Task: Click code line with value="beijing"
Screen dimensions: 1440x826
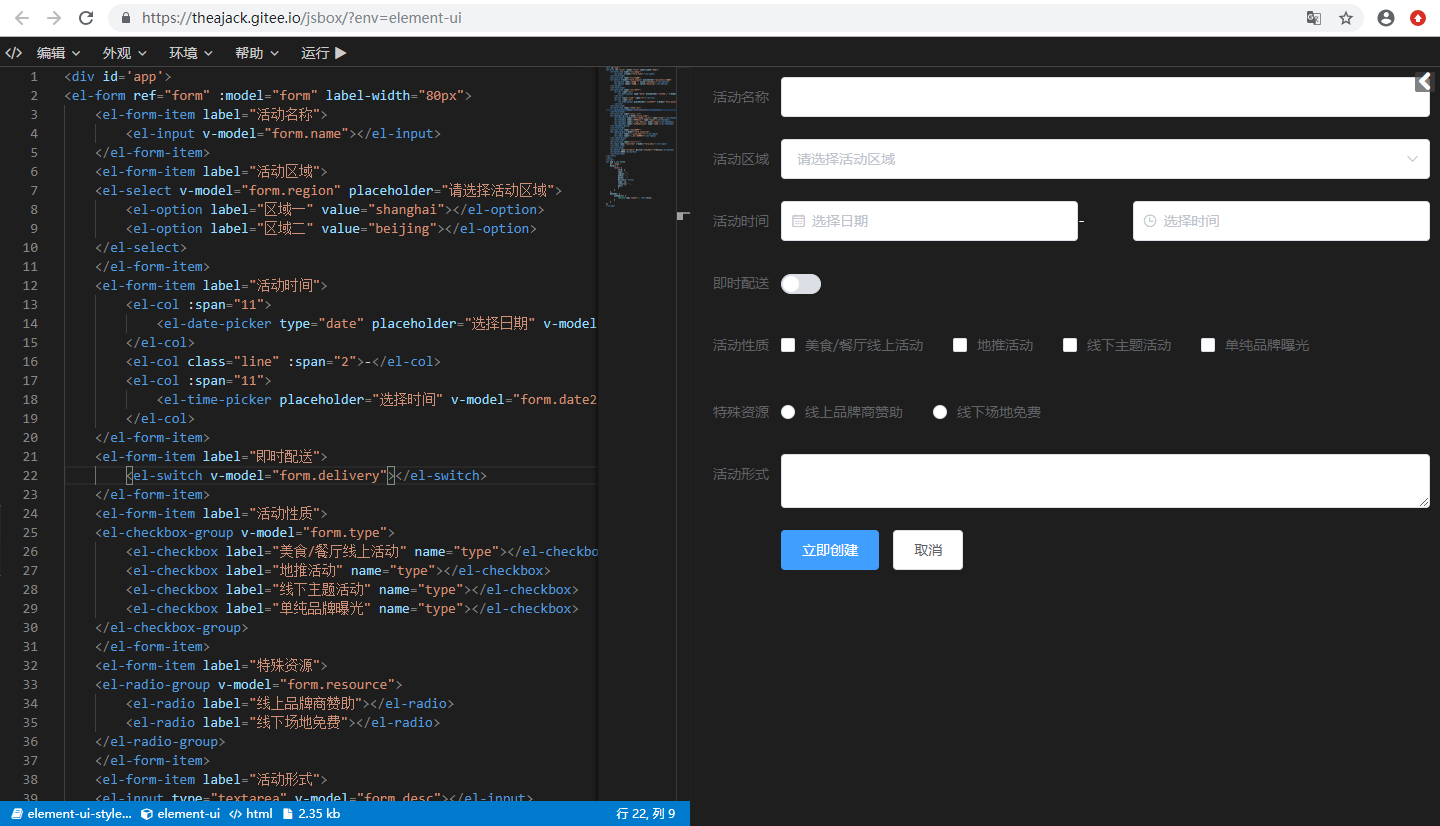Action: click(331, 228)
